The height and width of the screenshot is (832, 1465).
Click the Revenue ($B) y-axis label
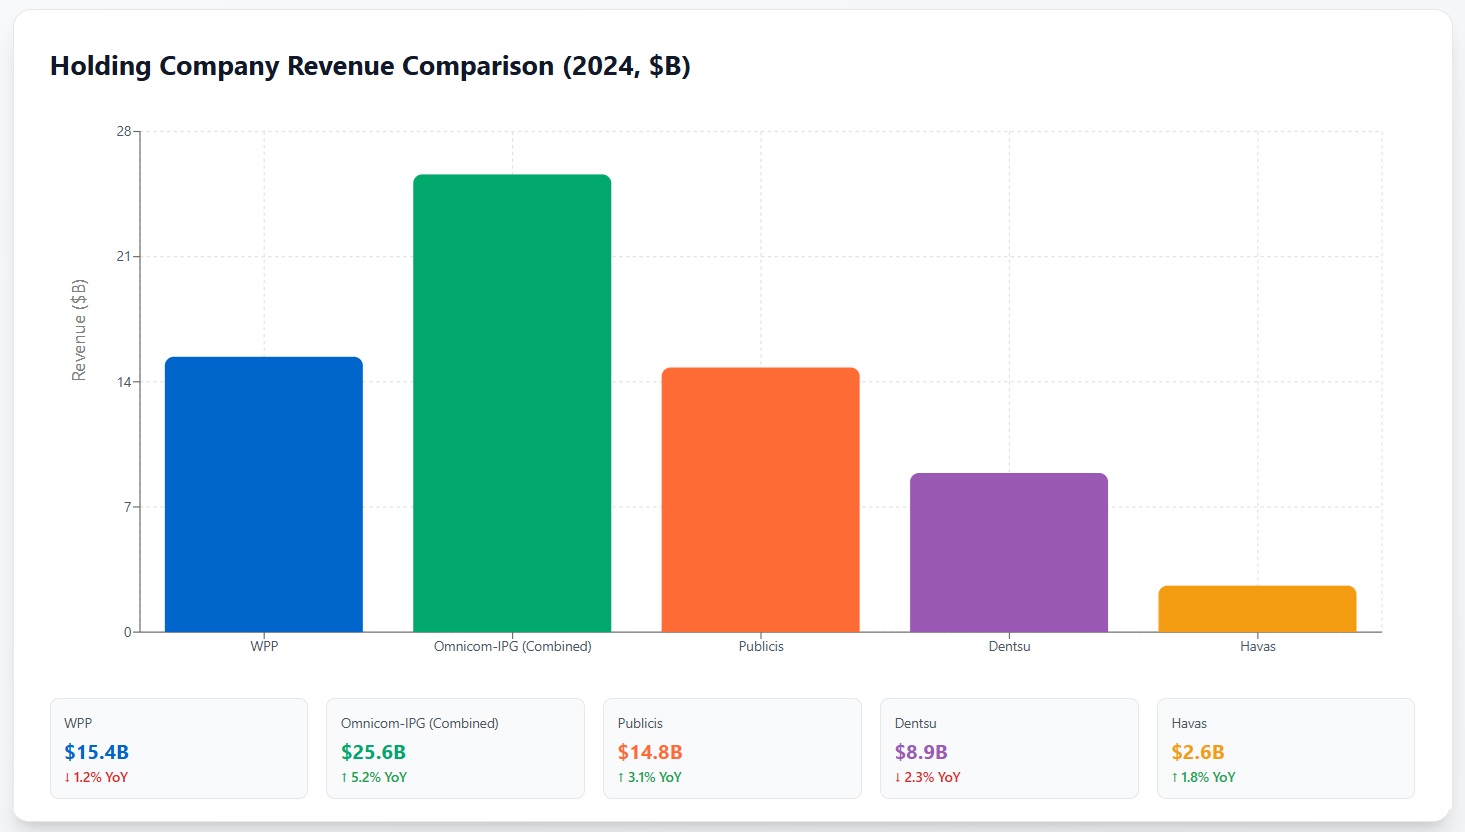79,330
